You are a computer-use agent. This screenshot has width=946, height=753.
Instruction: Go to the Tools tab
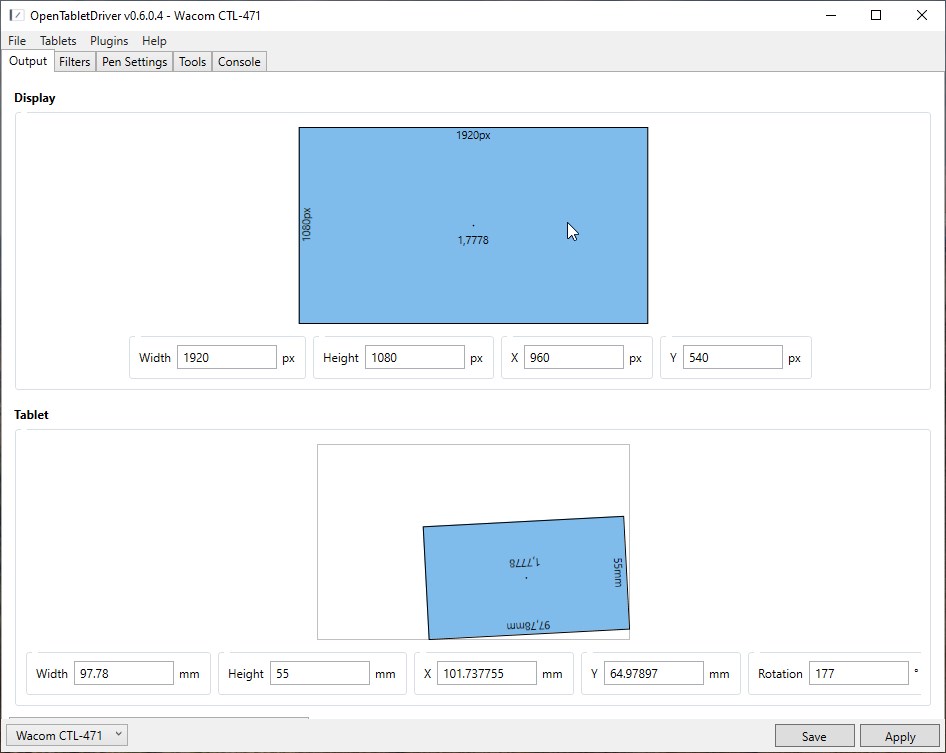click(192, 62)
